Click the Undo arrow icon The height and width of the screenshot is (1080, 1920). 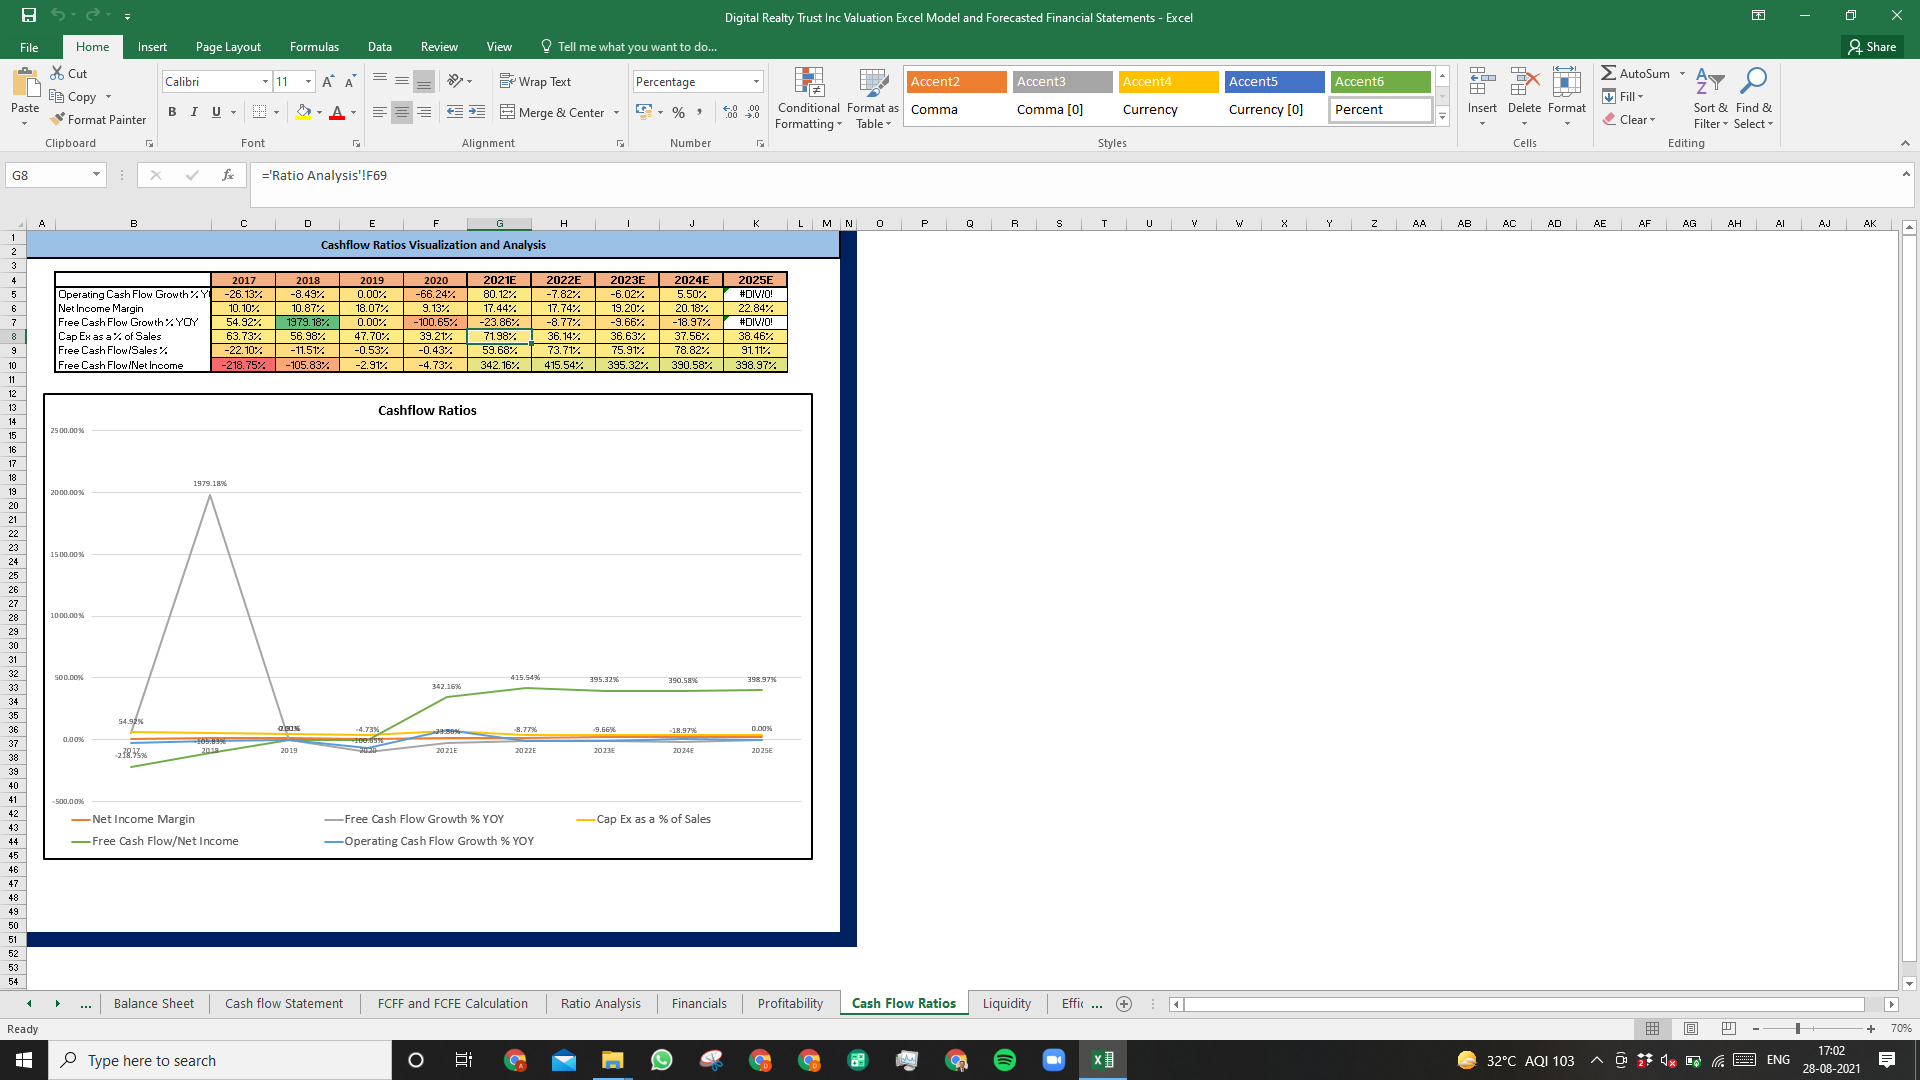[x=58, y=16]
